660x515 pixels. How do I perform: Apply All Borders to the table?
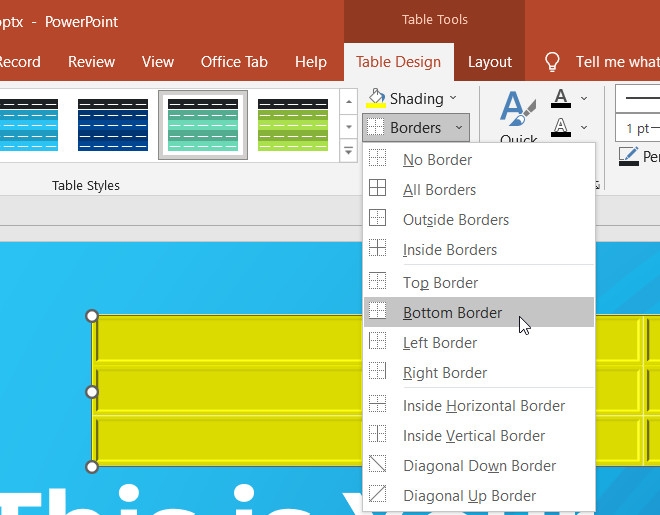click(x=439, y=190)
